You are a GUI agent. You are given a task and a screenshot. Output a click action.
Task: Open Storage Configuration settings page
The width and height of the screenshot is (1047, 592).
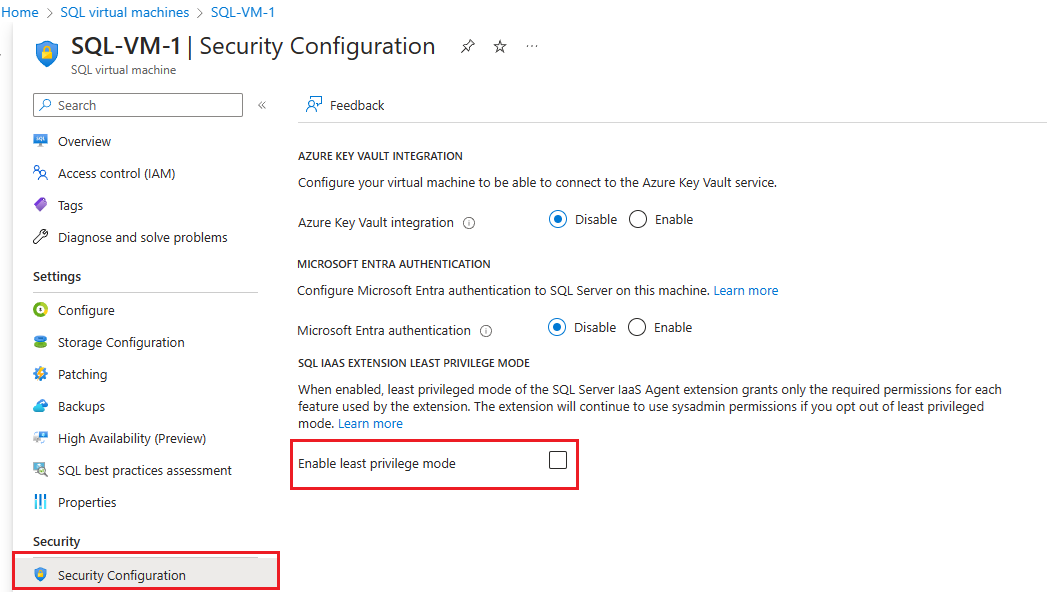(121, 342)
